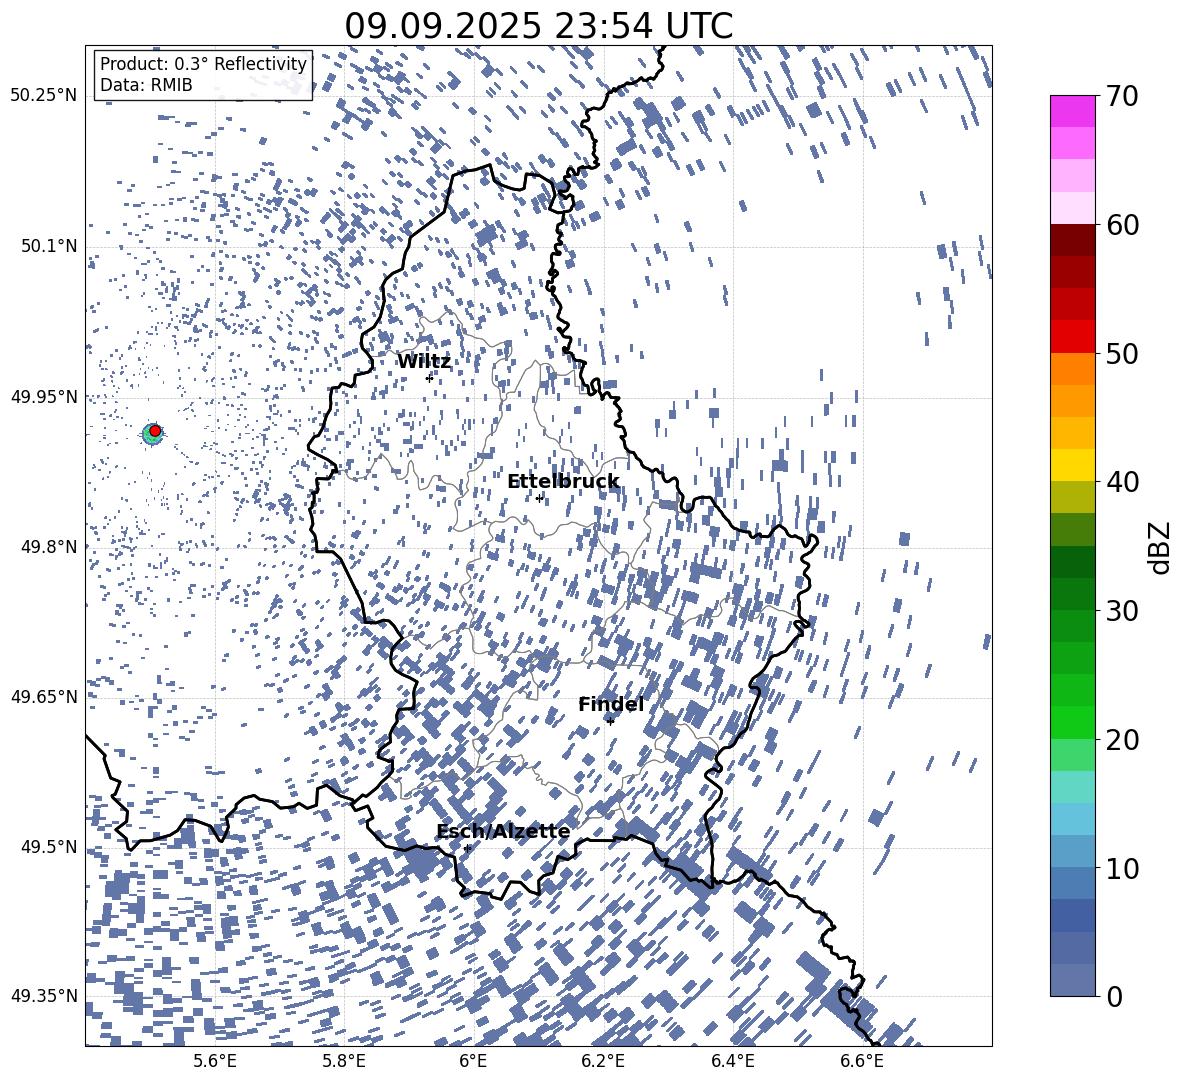Viewport: 1184px width, 1081px height.
Task: Click the 5.6°E longitude label
Action: pyautogui.click(x=215, y=1061)
